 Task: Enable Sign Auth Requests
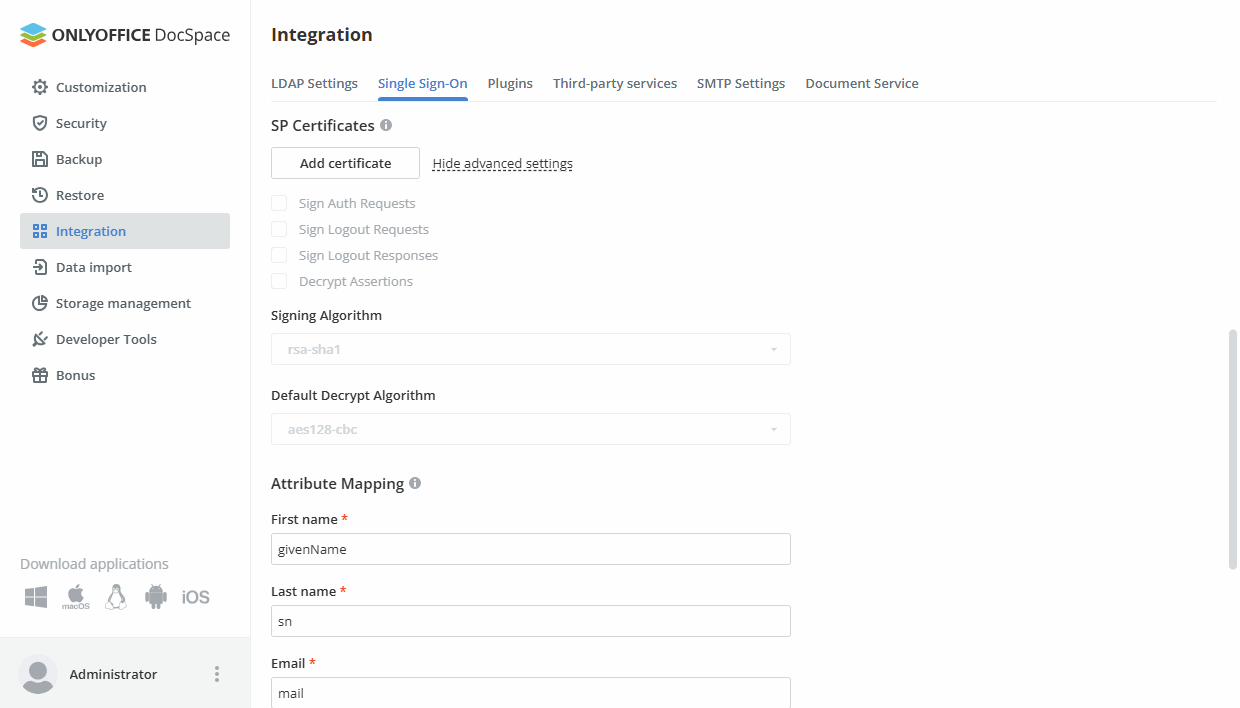coord(279,203)
